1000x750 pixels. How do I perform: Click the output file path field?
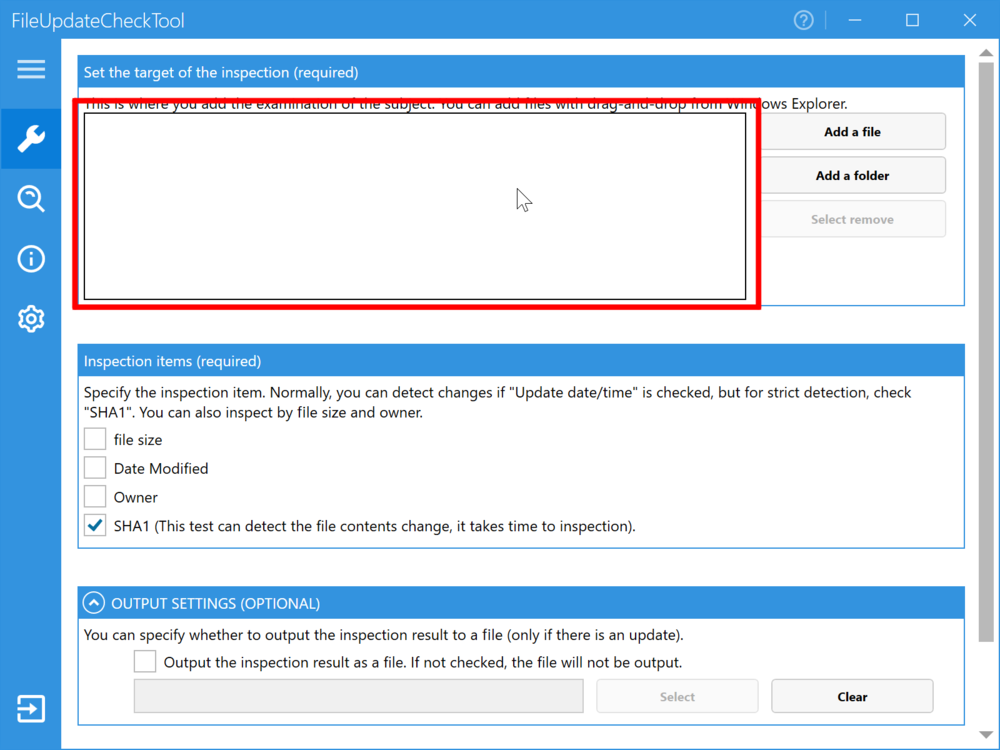(x=358, y=697)
